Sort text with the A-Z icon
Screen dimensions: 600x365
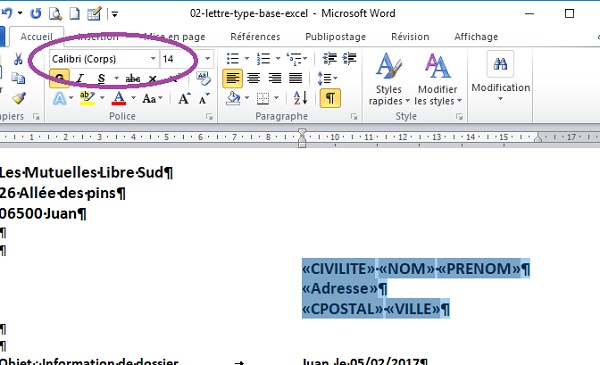point(300,98)
